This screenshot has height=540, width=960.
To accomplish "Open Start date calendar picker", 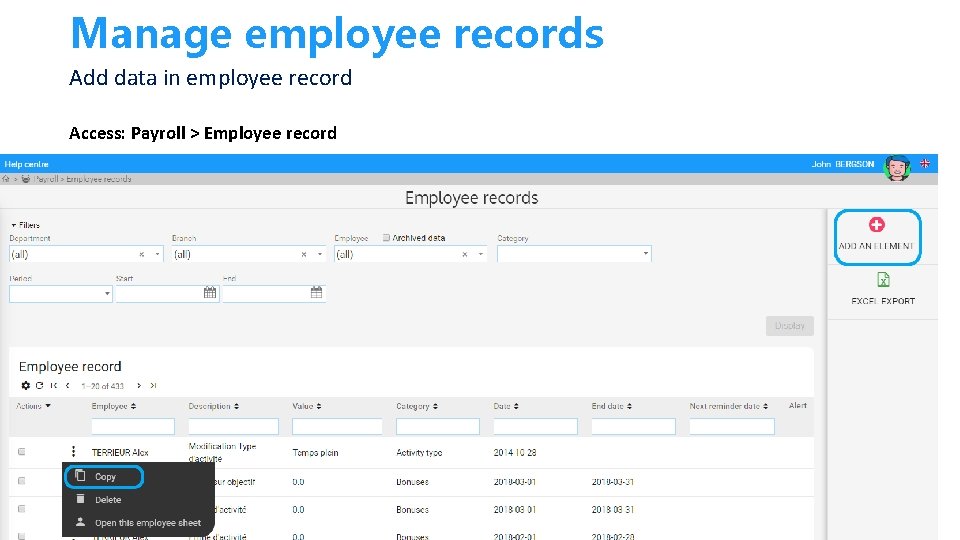I will click(210, 293).
